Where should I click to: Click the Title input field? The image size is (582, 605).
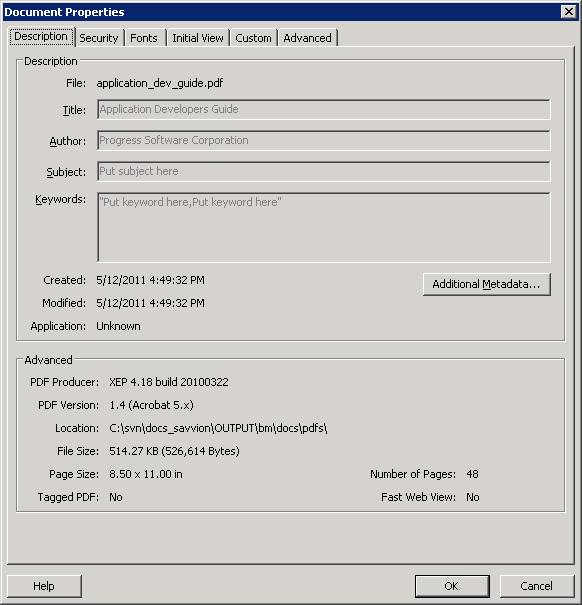click(323, 110)
